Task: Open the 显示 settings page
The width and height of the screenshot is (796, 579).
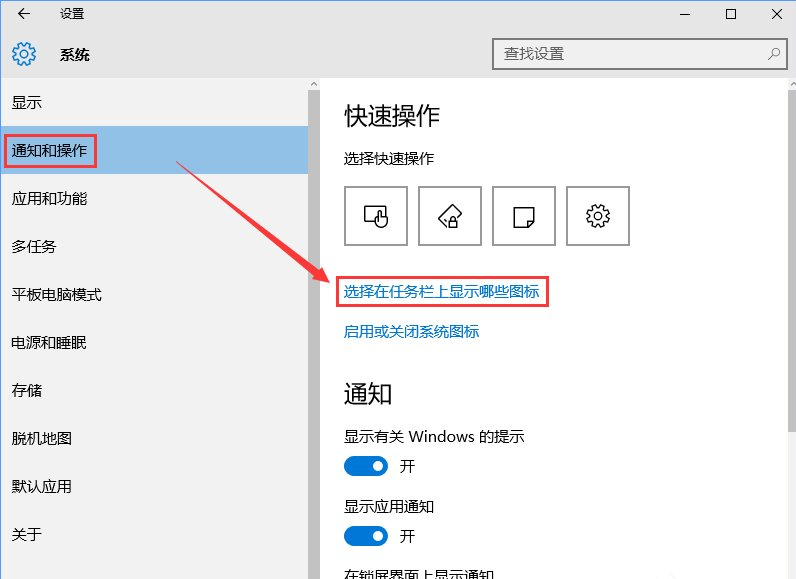Action: tap(27, 103)
